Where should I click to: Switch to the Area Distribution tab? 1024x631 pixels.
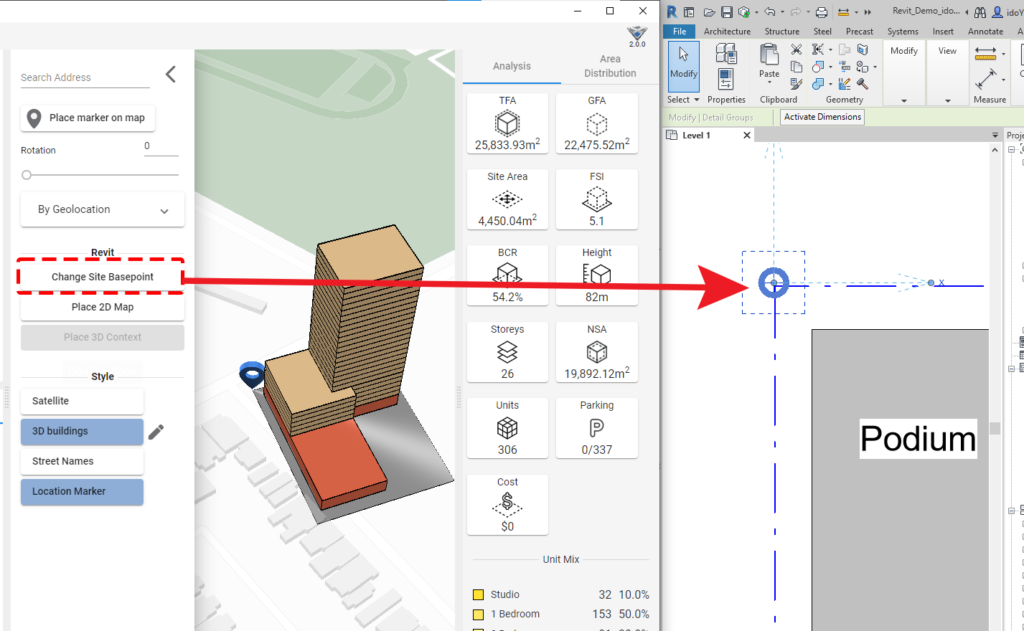(610, 66)
